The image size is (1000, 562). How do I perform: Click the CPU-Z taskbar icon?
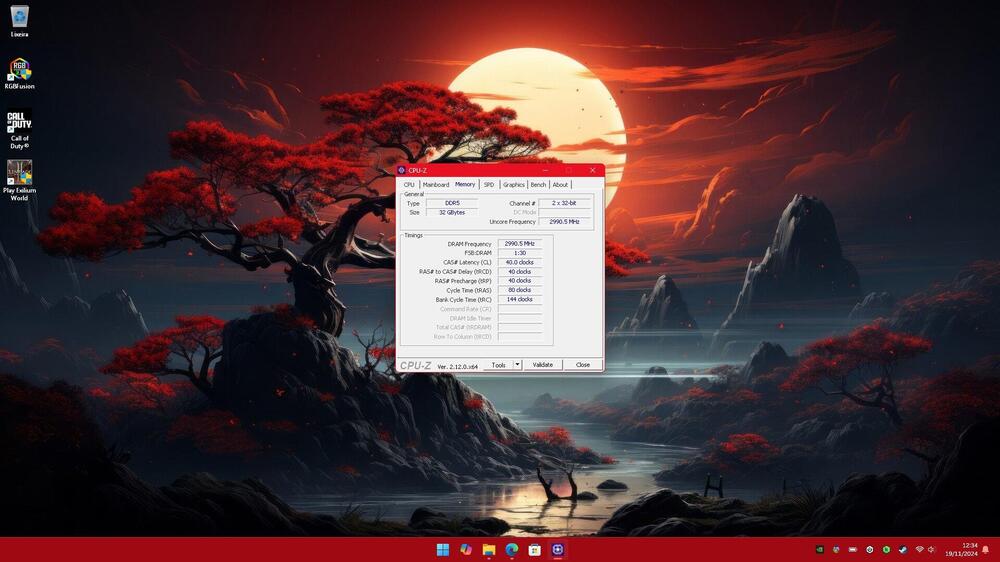[x=558, y=550]
